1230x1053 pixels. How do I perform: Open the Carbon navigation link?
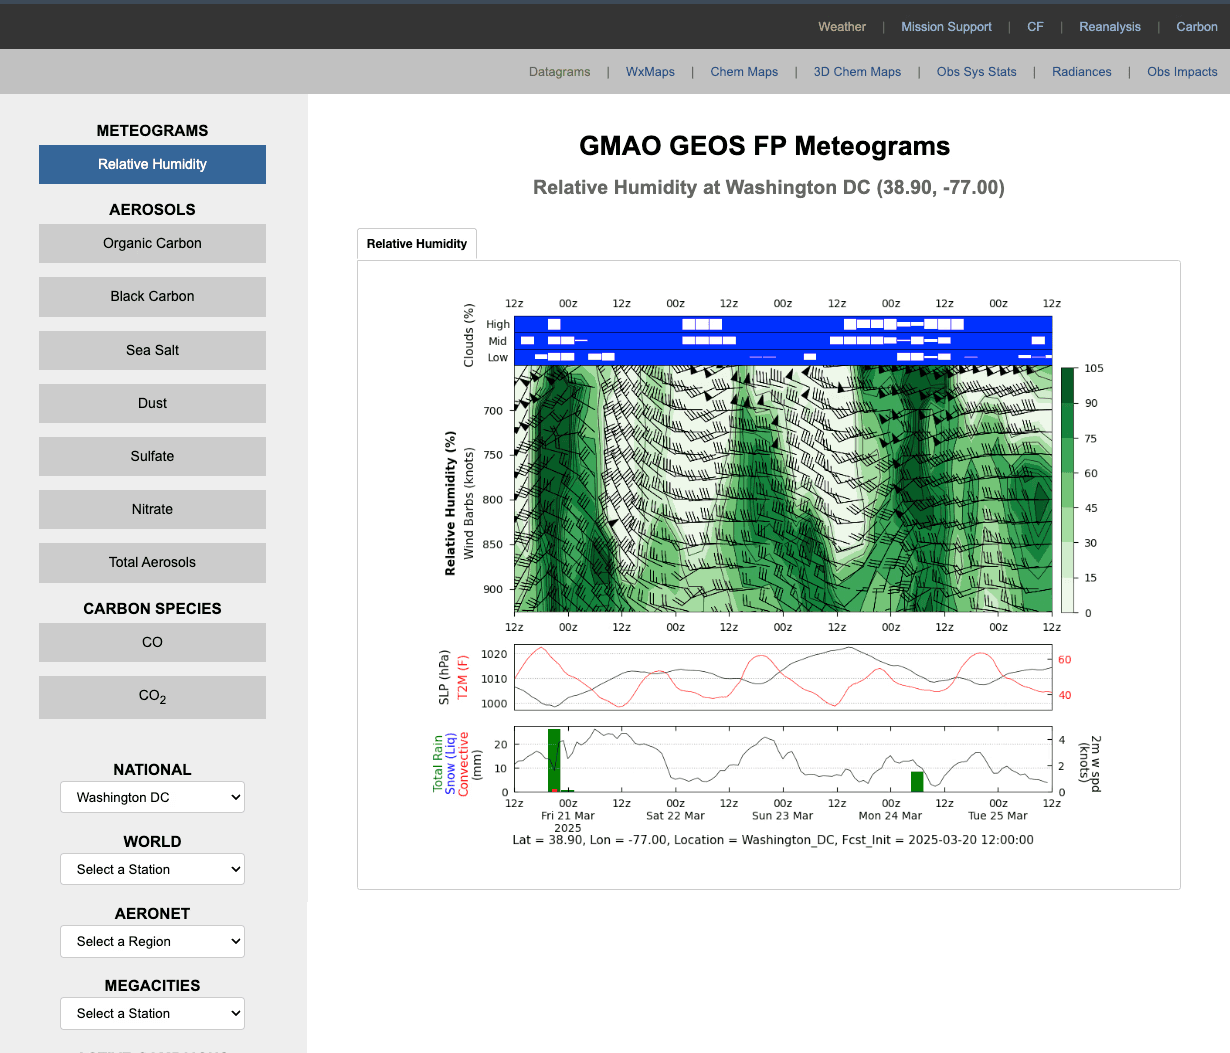[x=1196, y=27]
